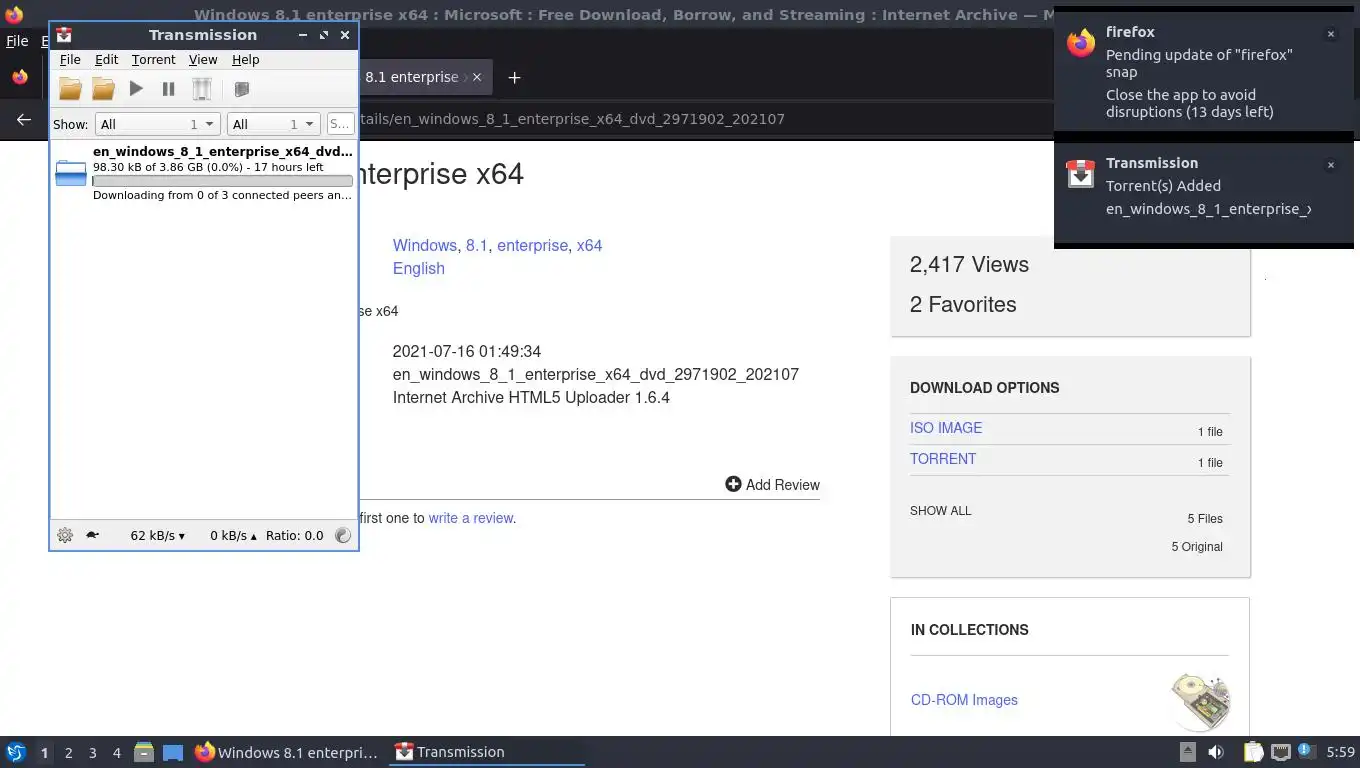Open torrent properties icon in Transmission toolbar

[x=241, y=89]
